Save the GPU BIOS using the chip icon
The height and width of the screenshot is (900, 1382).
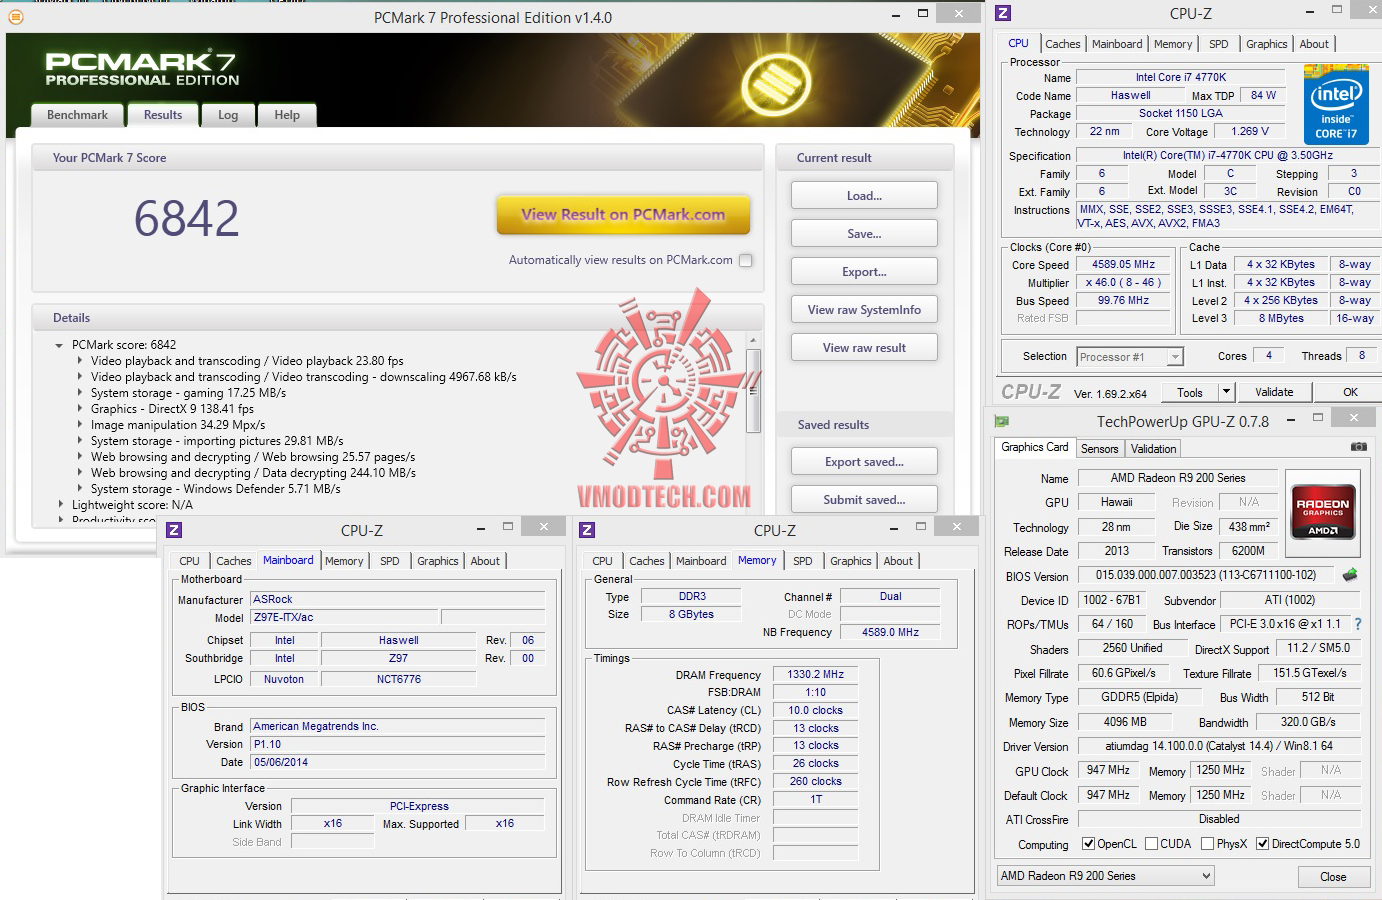(1350, 575)
